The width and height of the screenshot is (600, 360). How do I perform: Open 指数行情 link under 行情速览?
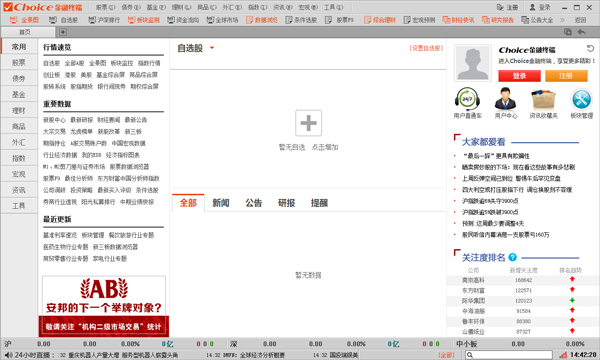click(x=149, y=63)
